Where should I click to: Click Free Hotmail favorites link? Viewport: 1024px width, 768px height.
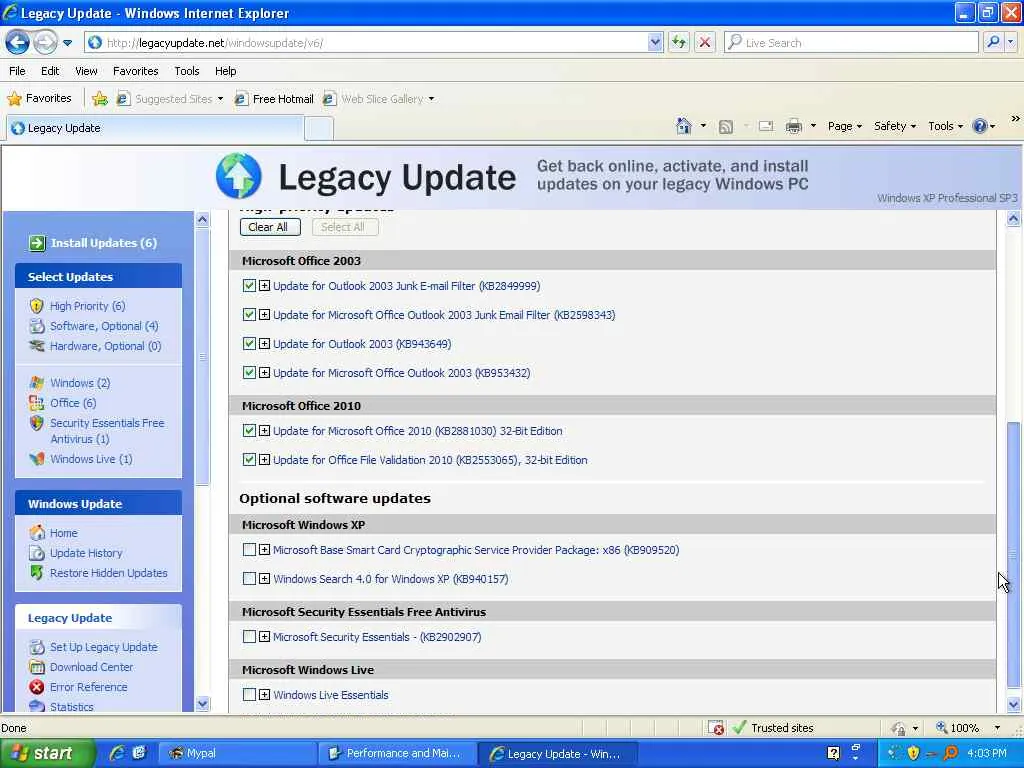point(274,99)
